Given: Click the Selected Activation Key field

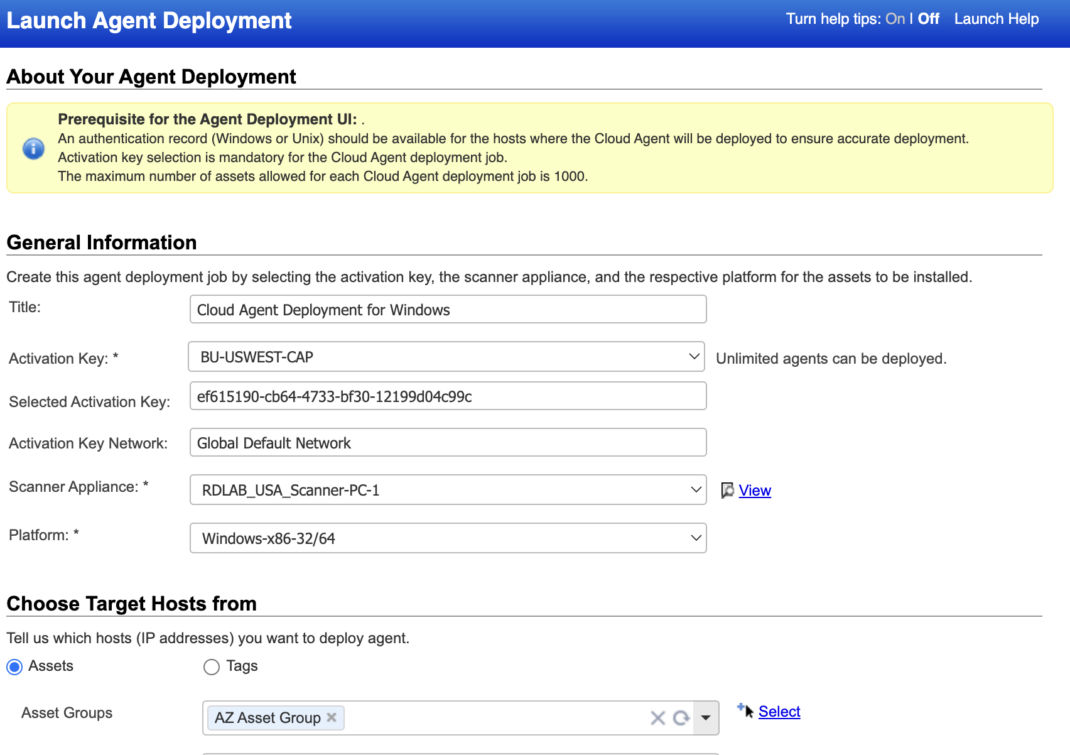Looking at the screenshot, I should (447, 395).
